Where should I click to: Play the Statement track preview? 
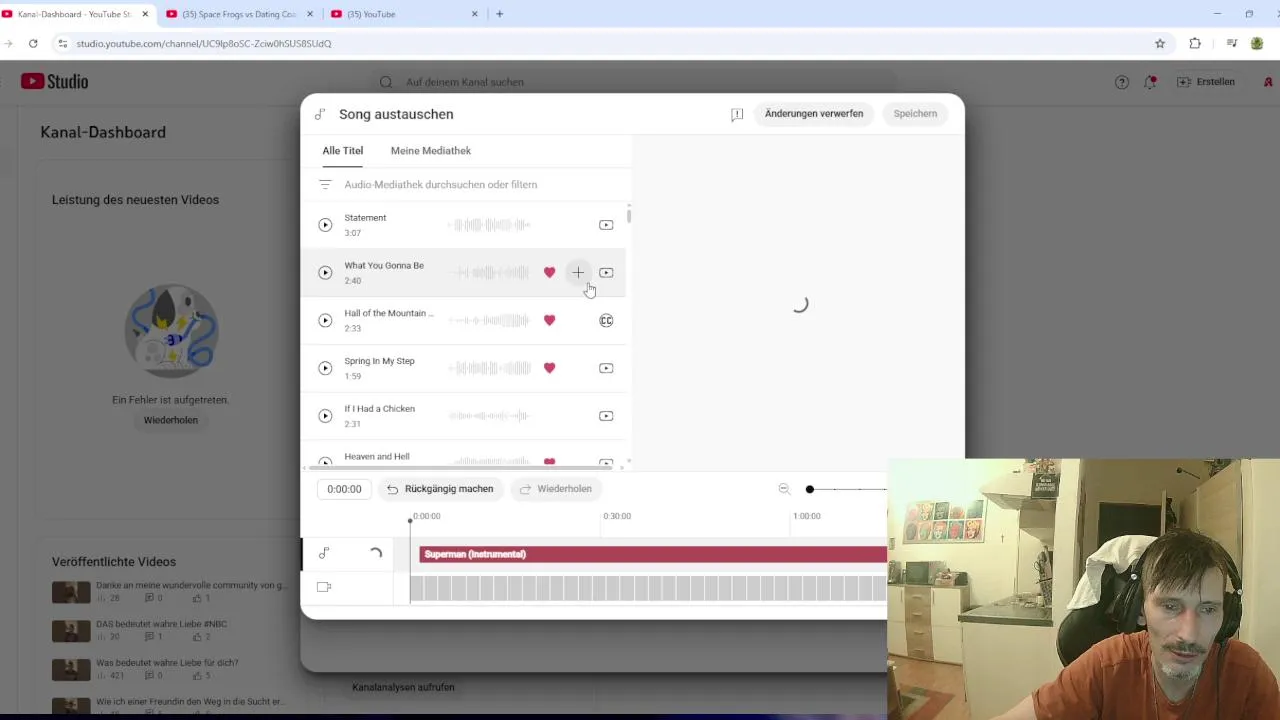pyautogui.click(x=325, y=225)
